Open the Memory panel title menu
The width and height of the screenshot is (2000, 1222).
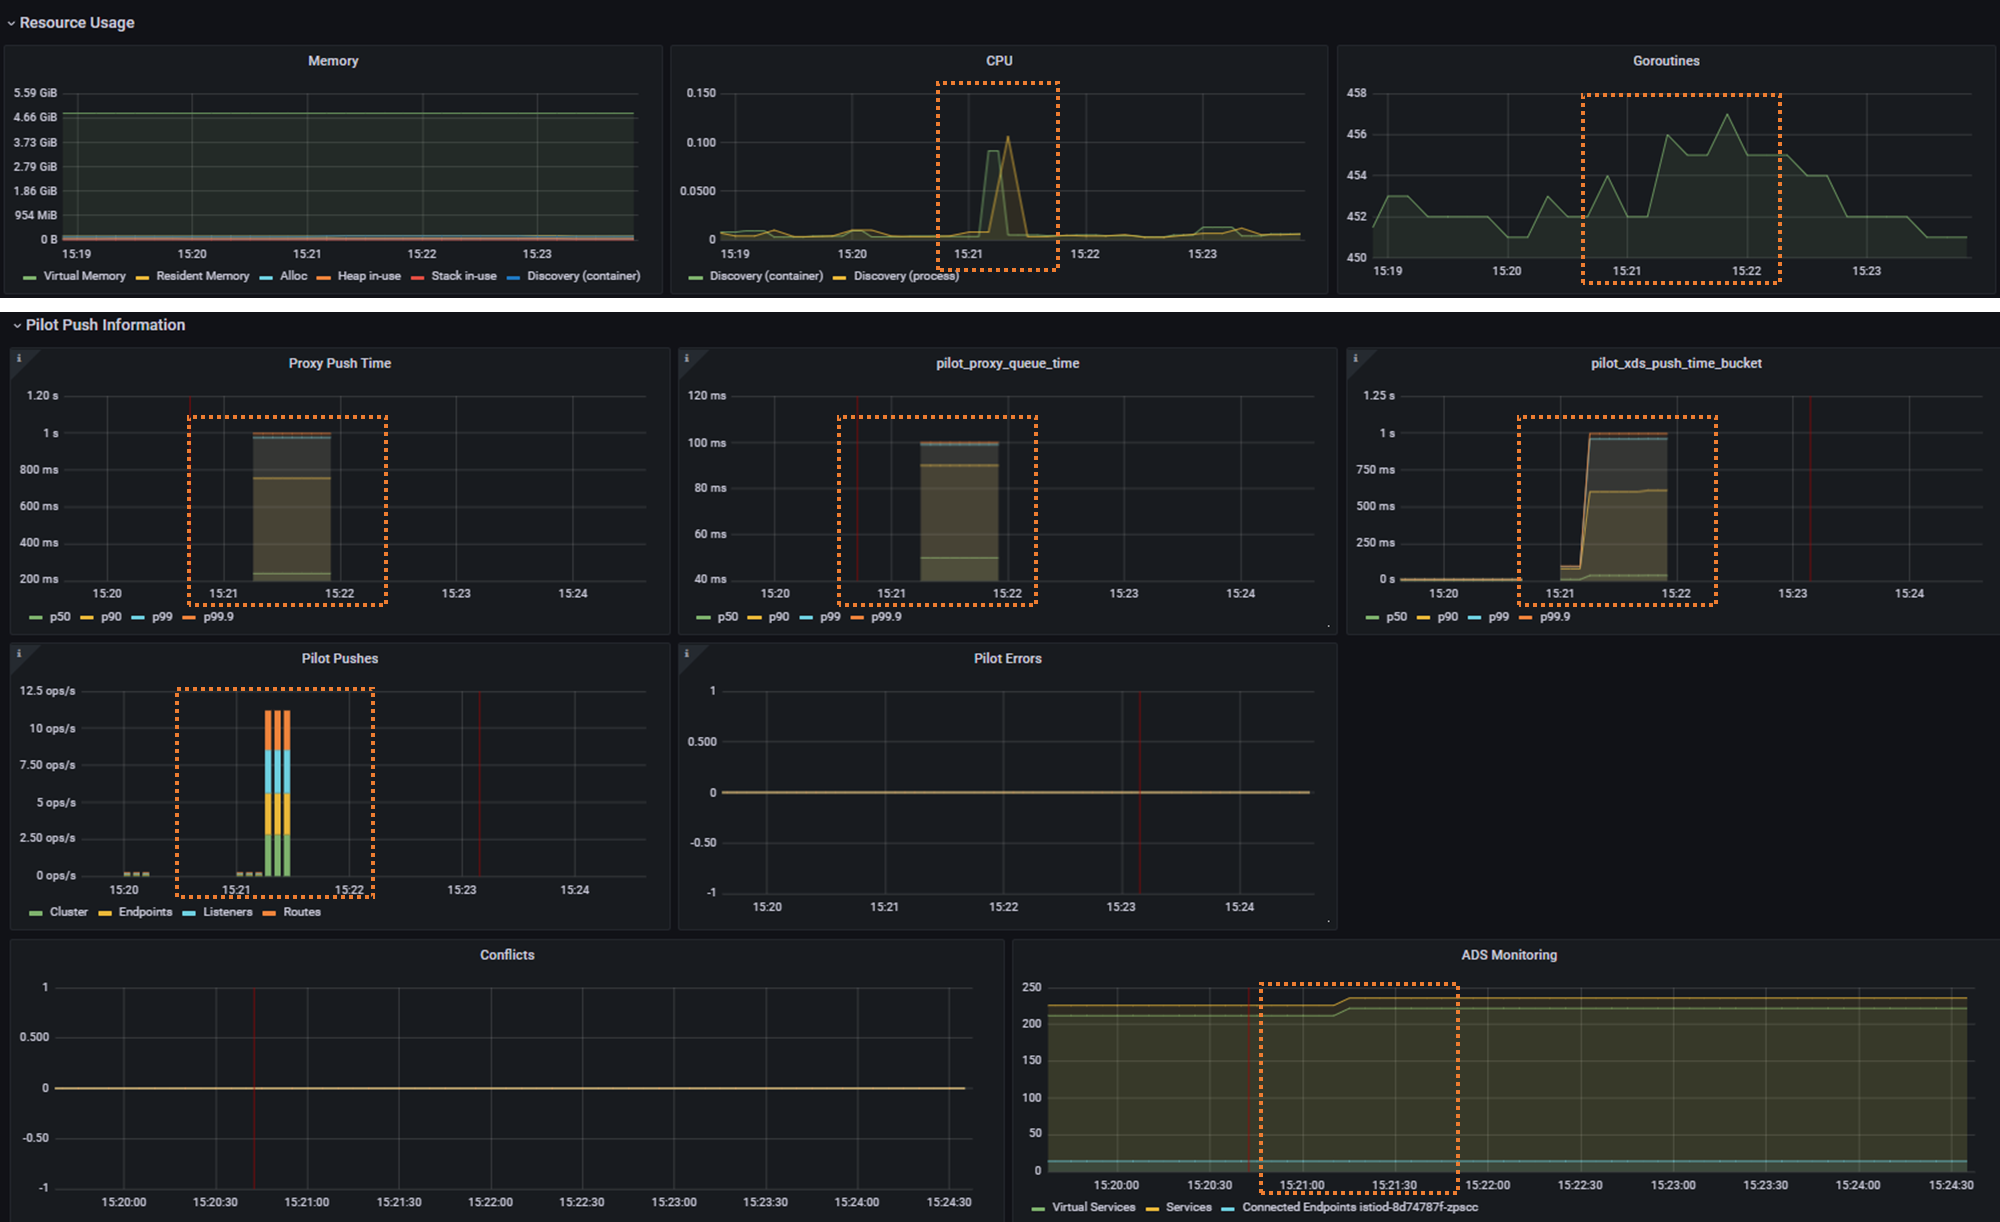pos(333,61)
